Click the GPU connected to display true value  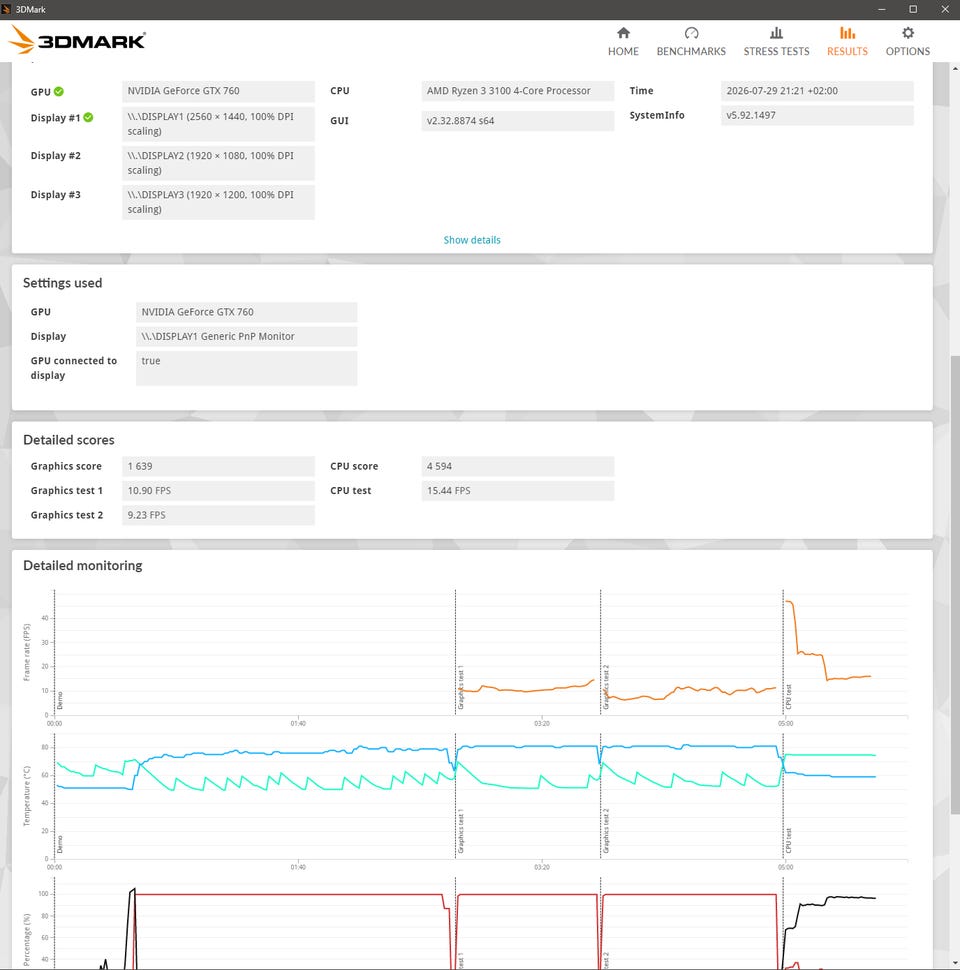246,368
